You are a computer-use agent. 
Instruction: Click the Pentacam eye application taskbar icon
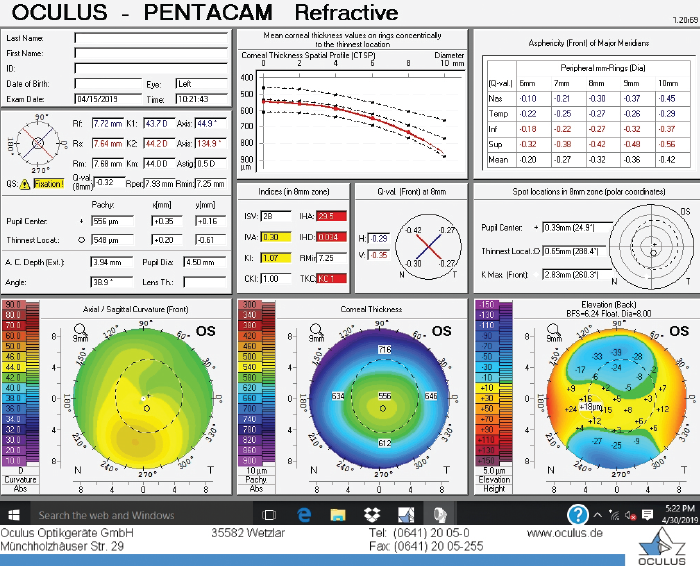pyautogui.click(x=440, y=515)
